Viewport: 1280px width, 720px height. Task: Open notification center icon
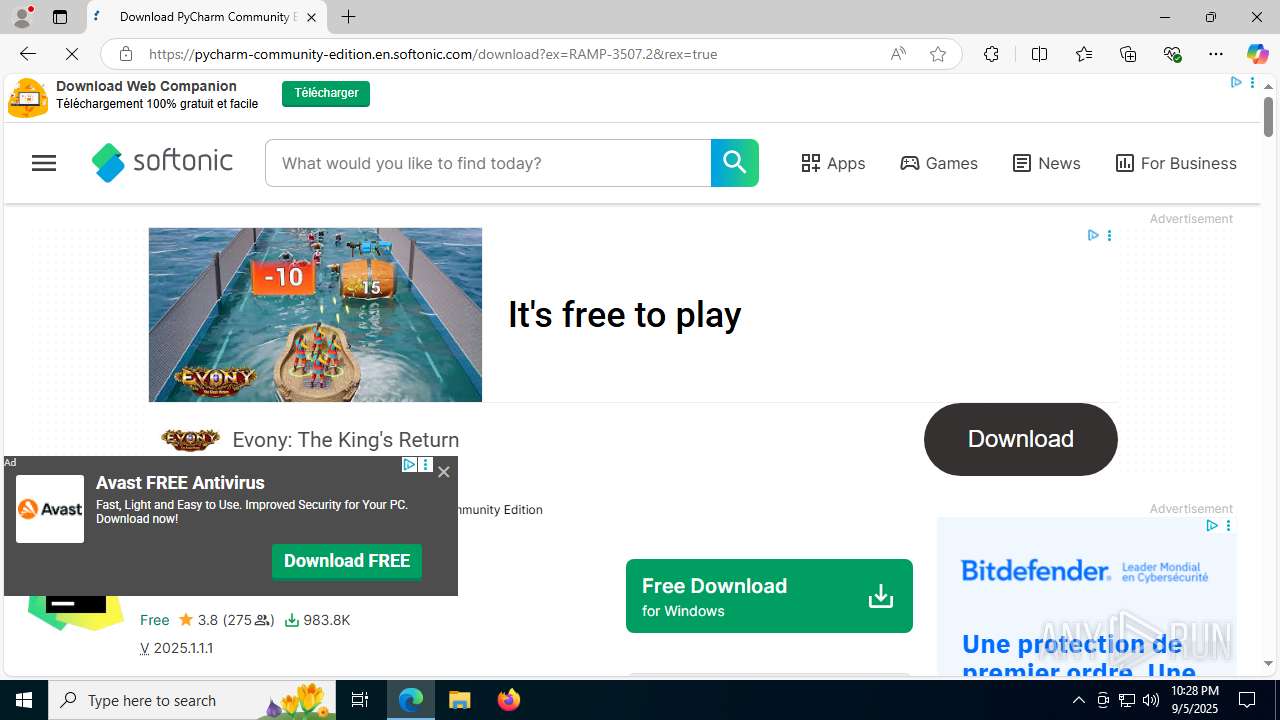click(x=1248, y=700)
